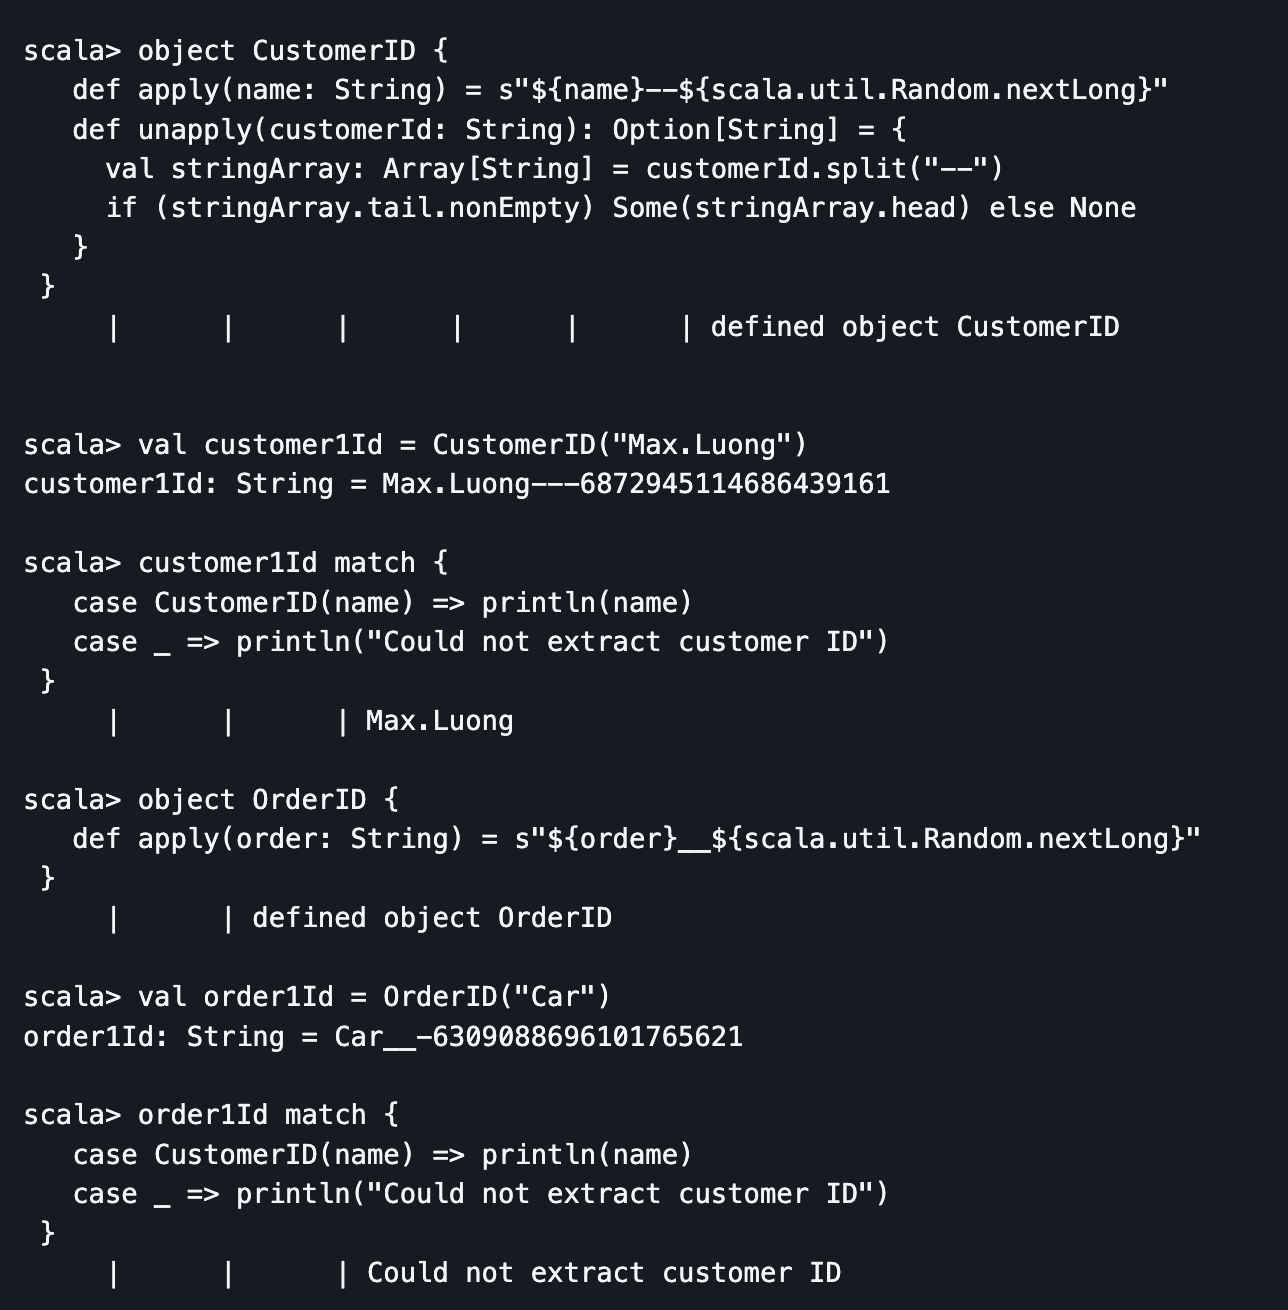
Task: Click the 'CustomerID("Max.Luong")' call
Action: click(619, 445)
